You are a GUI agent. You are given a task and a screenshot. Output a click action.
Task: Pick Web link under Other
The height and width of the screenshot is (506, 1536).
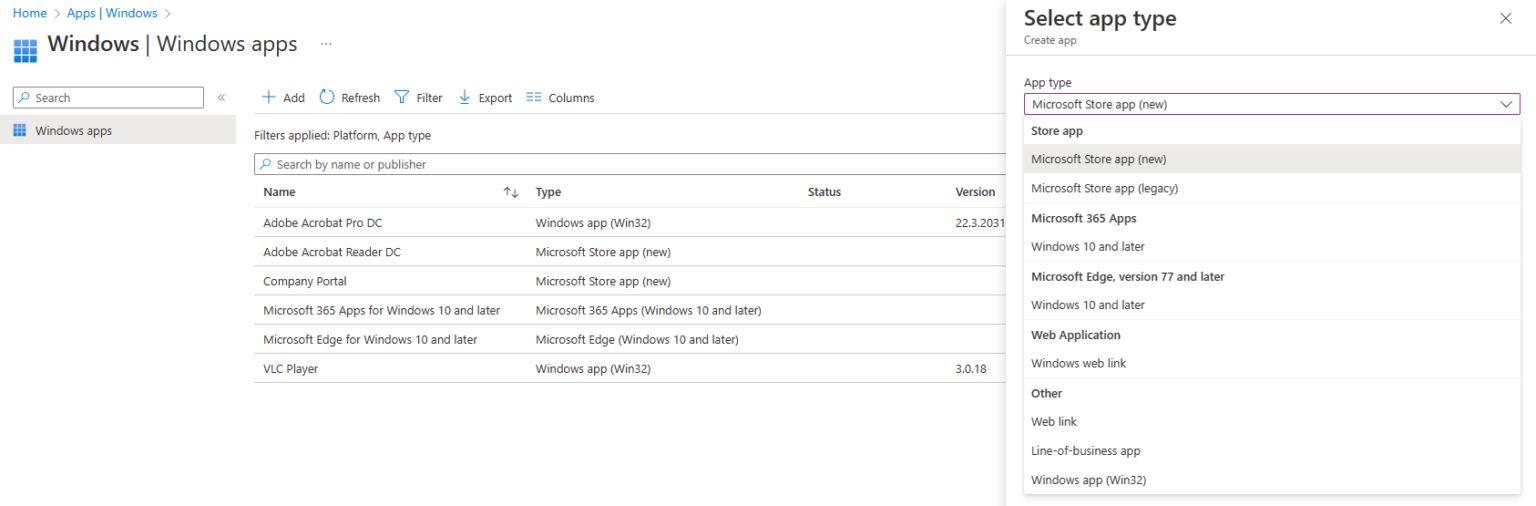(x=1272, y=422)
